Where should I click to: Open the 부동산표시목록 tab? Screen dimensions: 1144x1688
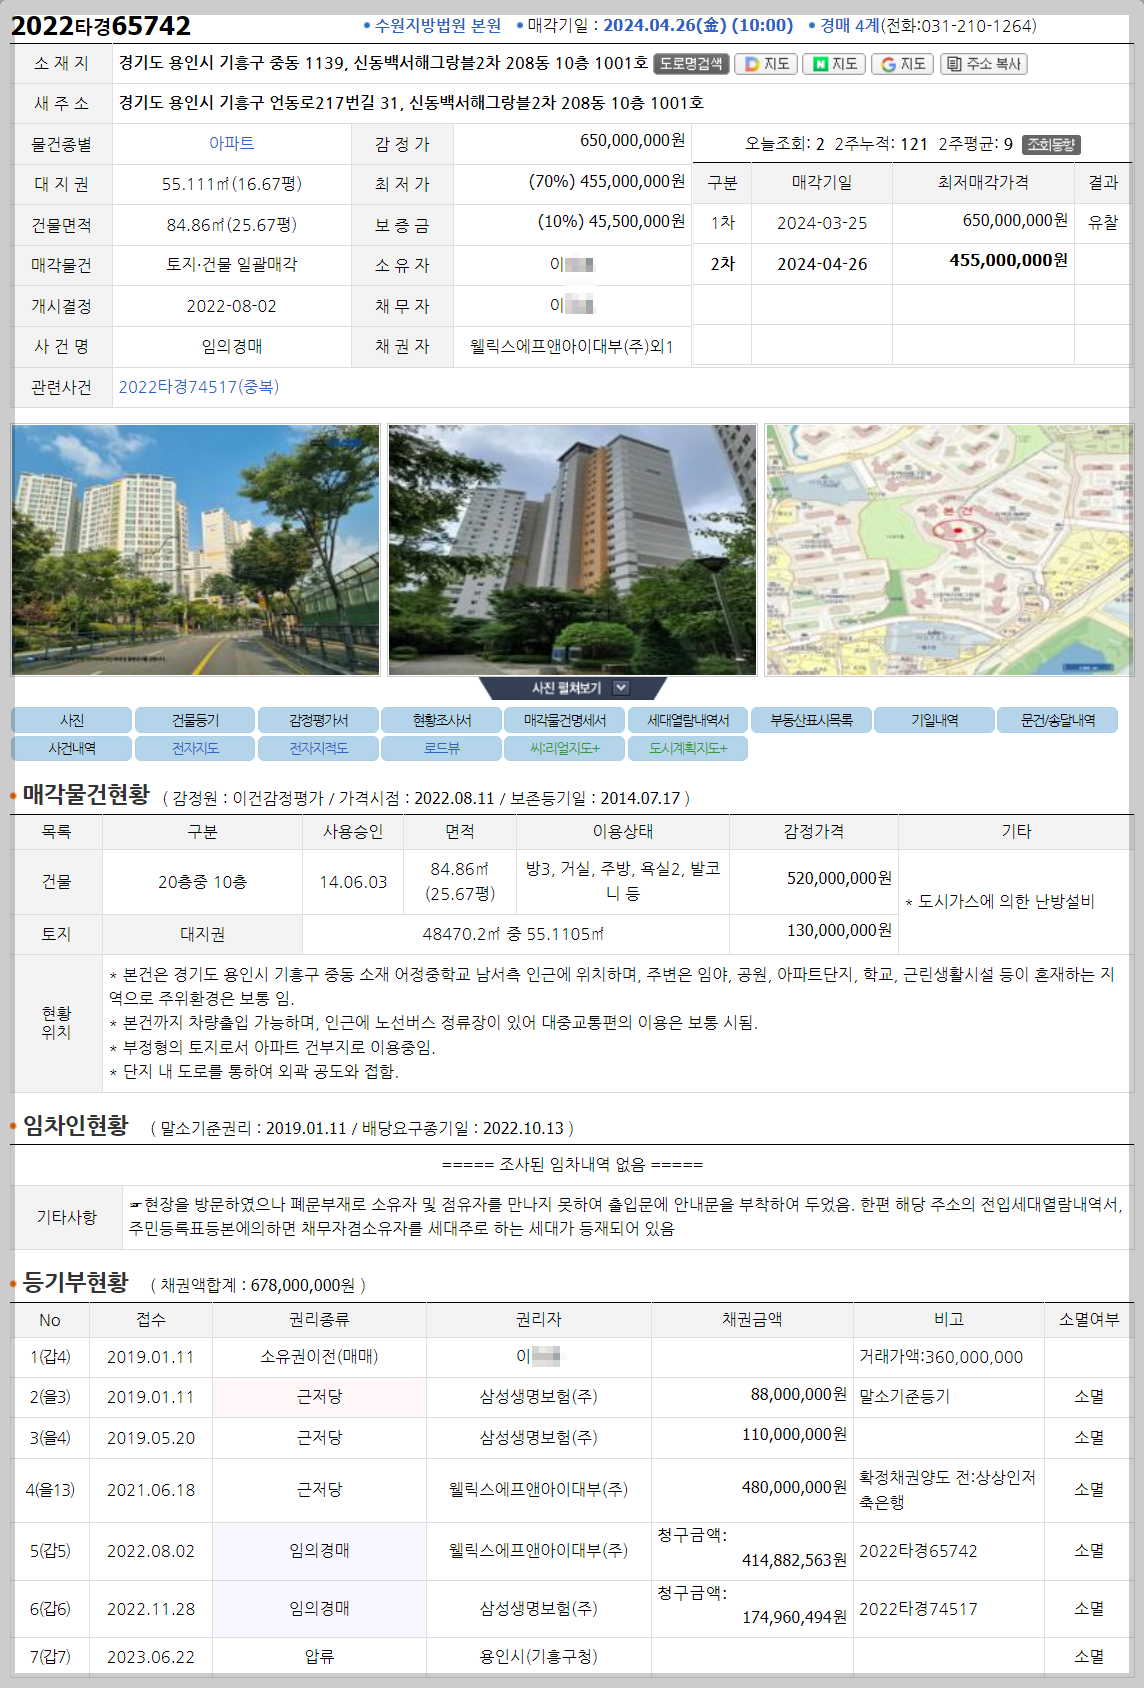pyautogui.click(x=811, y=720)
